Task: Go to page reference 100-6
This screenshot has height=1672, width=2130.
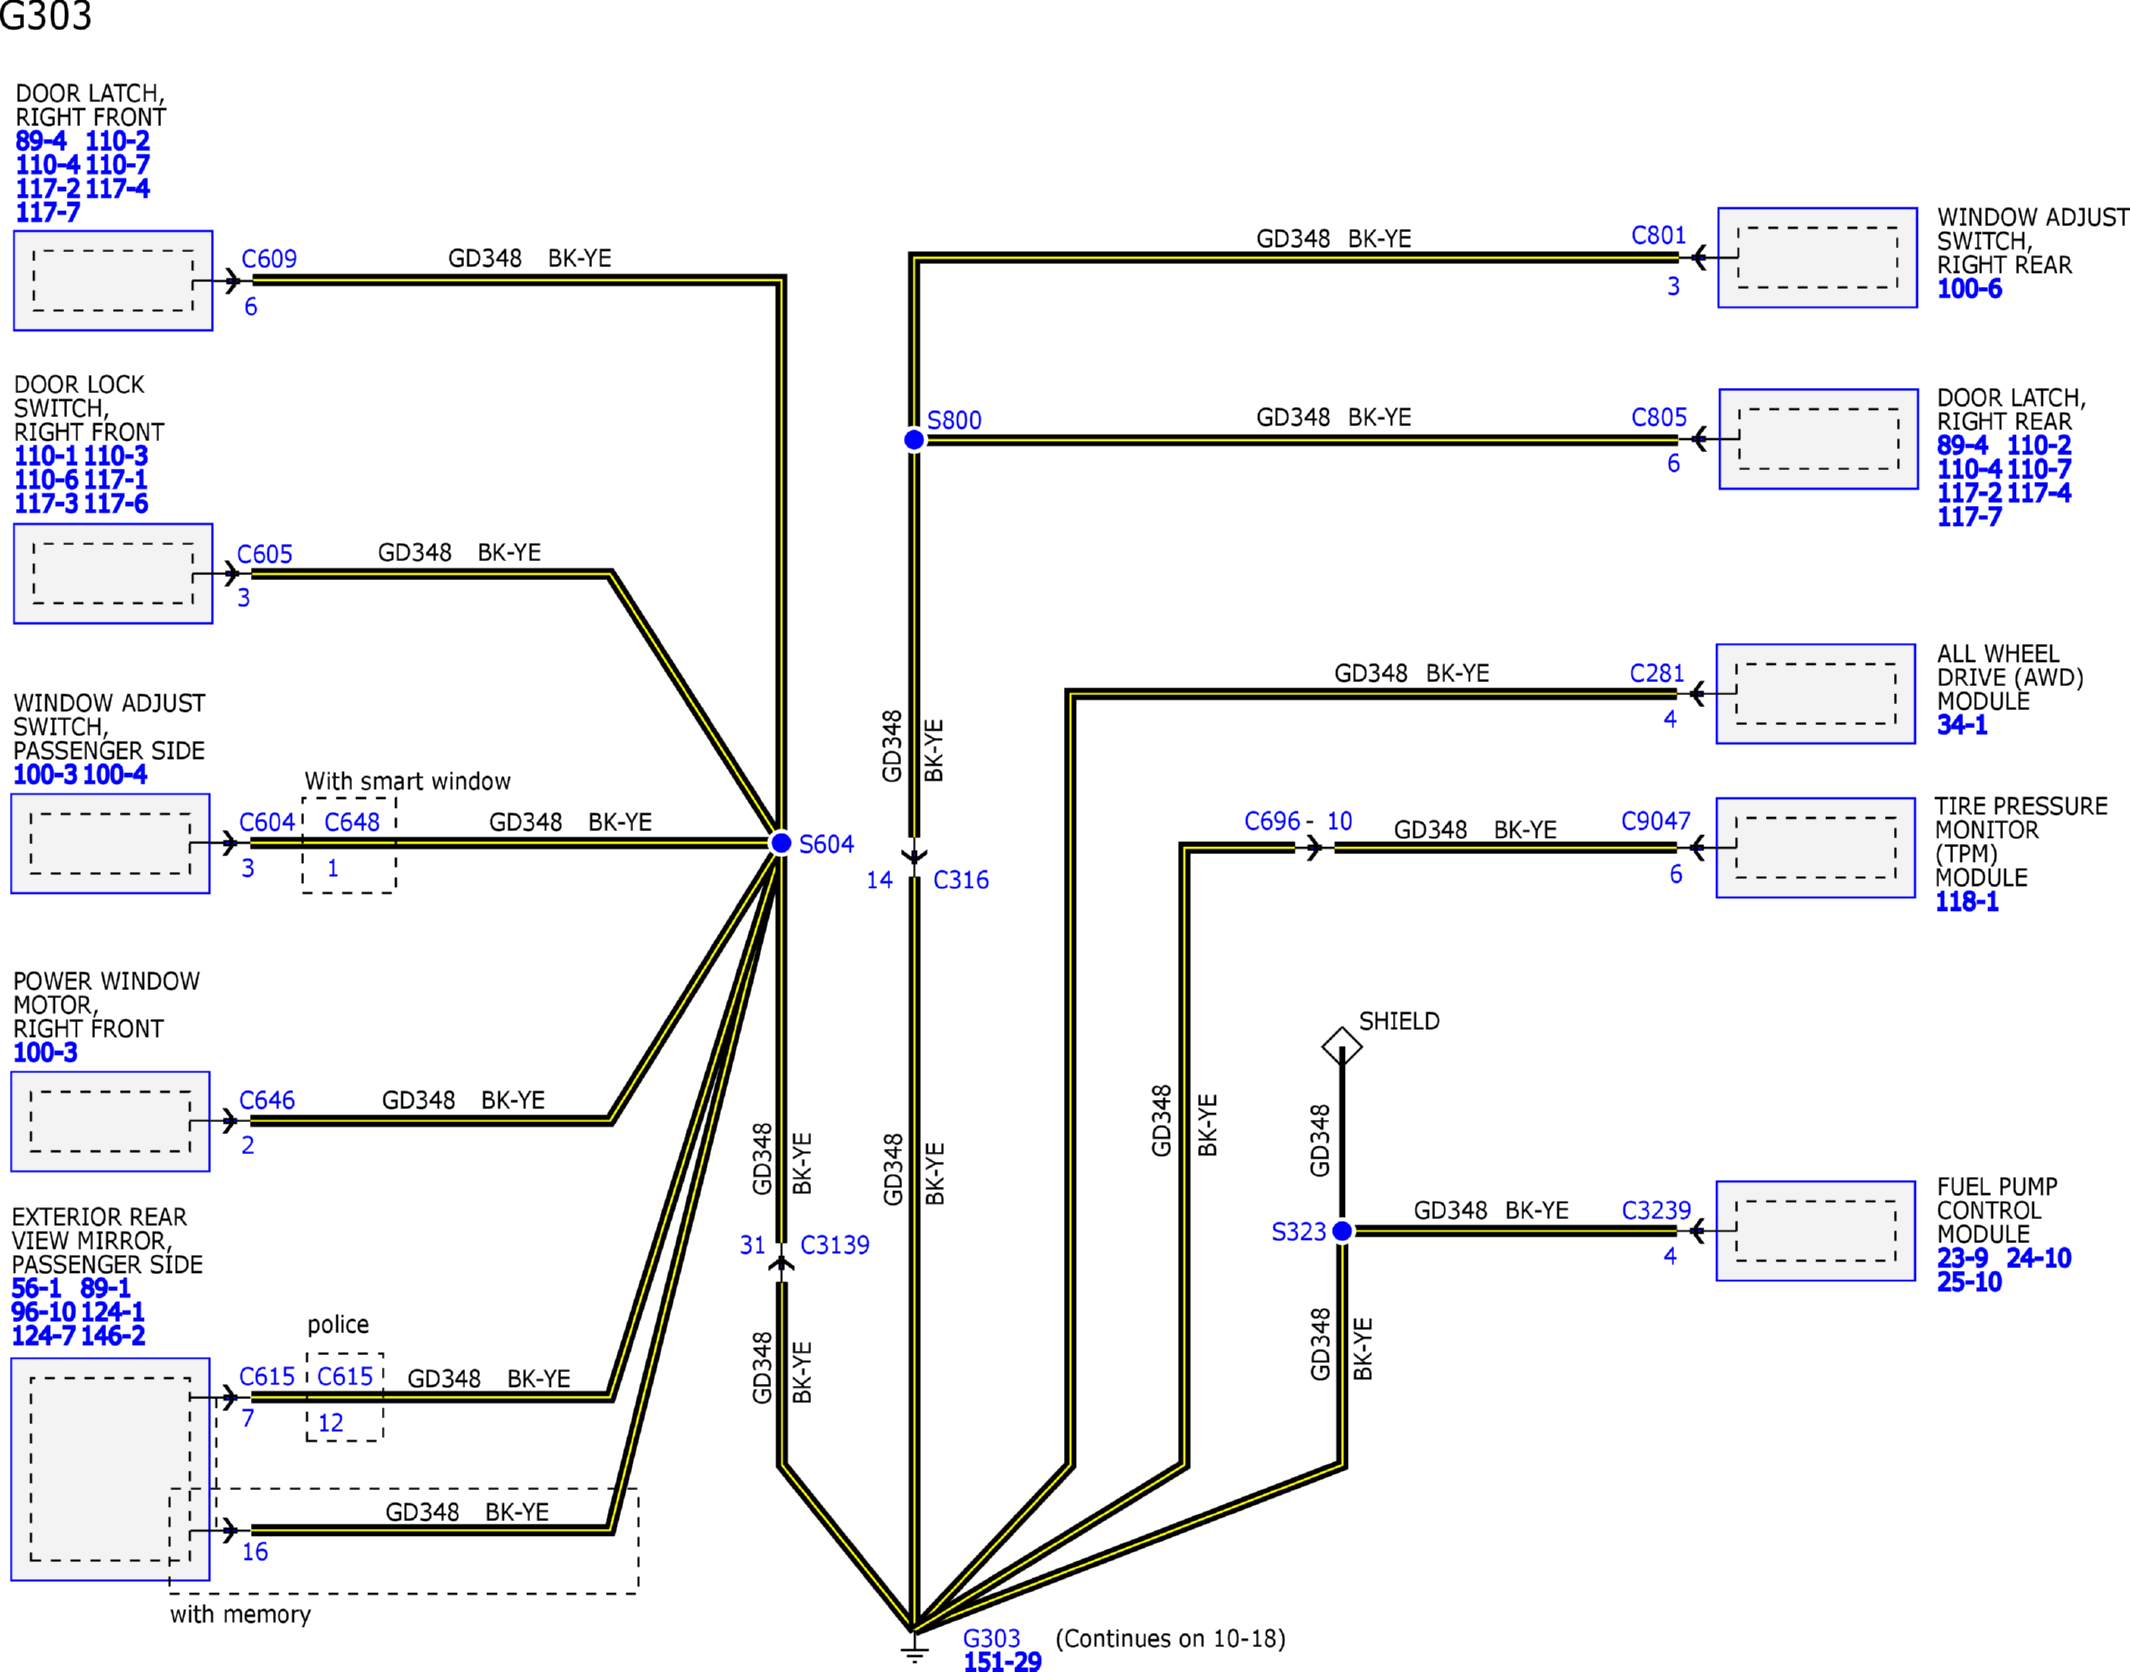Action: [1969, 289]
